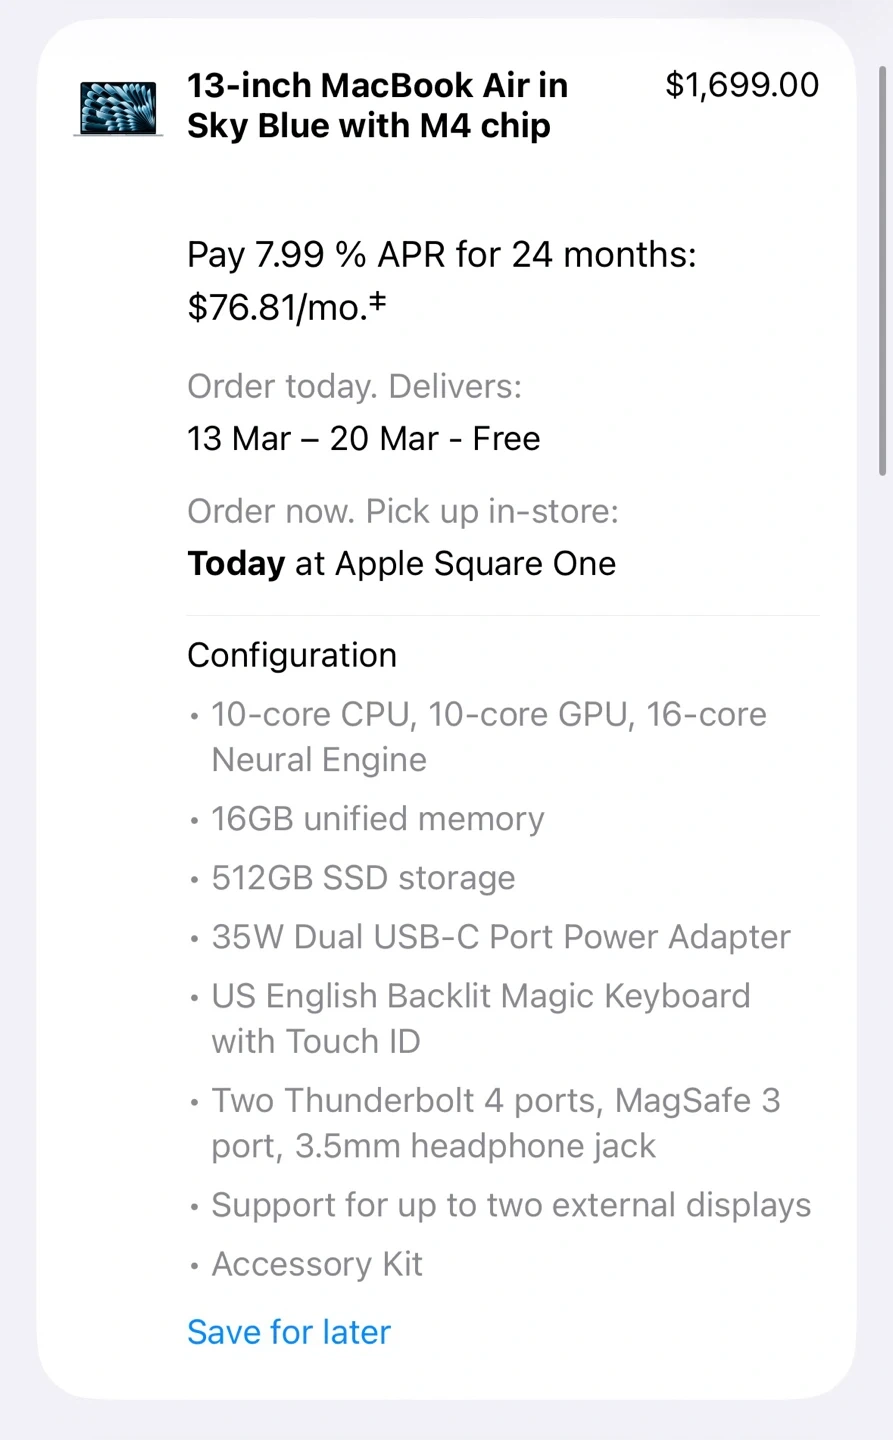This screenshot has width=893, height=1440.
Task: Click the 13 Mar – 20 Mar delivery dates
Action: click(363, 438)
